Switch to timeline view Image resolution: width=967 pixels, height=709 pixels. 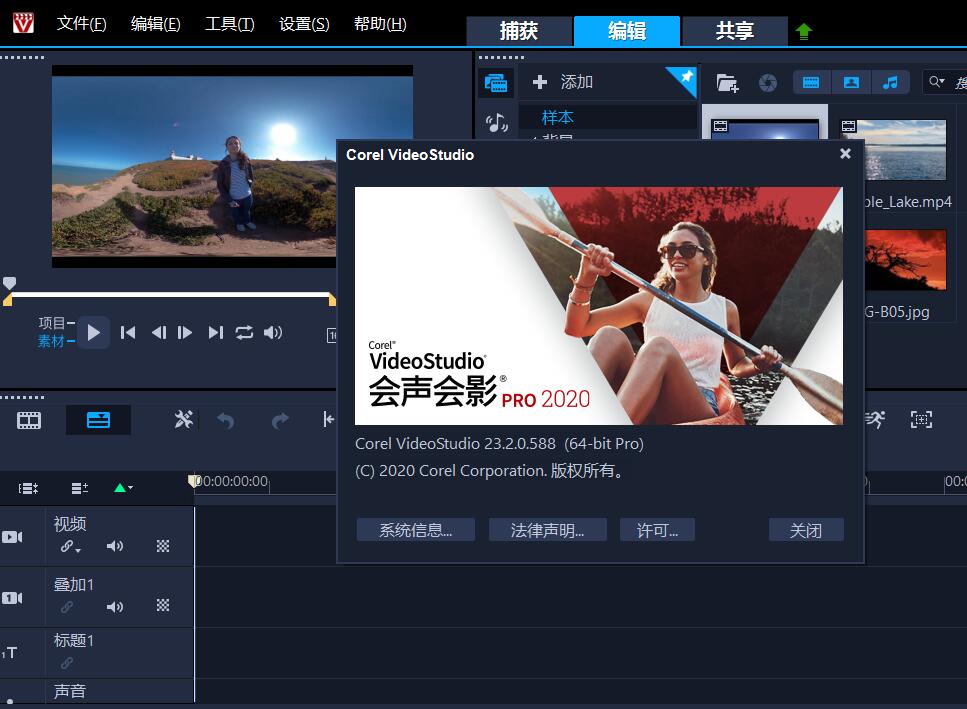click(x=98, y=420)
